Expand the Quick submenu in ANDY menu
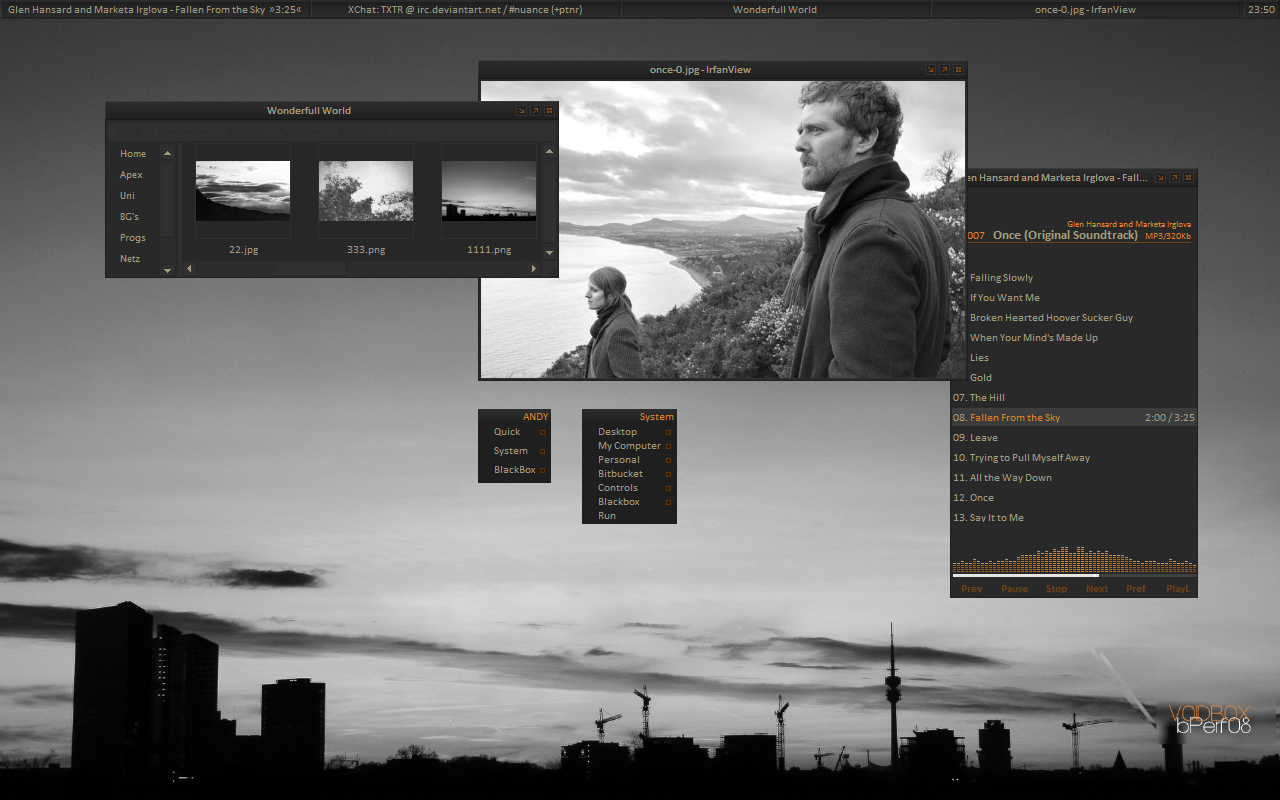Image resolution: width=1280 pixels, height=800 pixels. pos(514,432)
